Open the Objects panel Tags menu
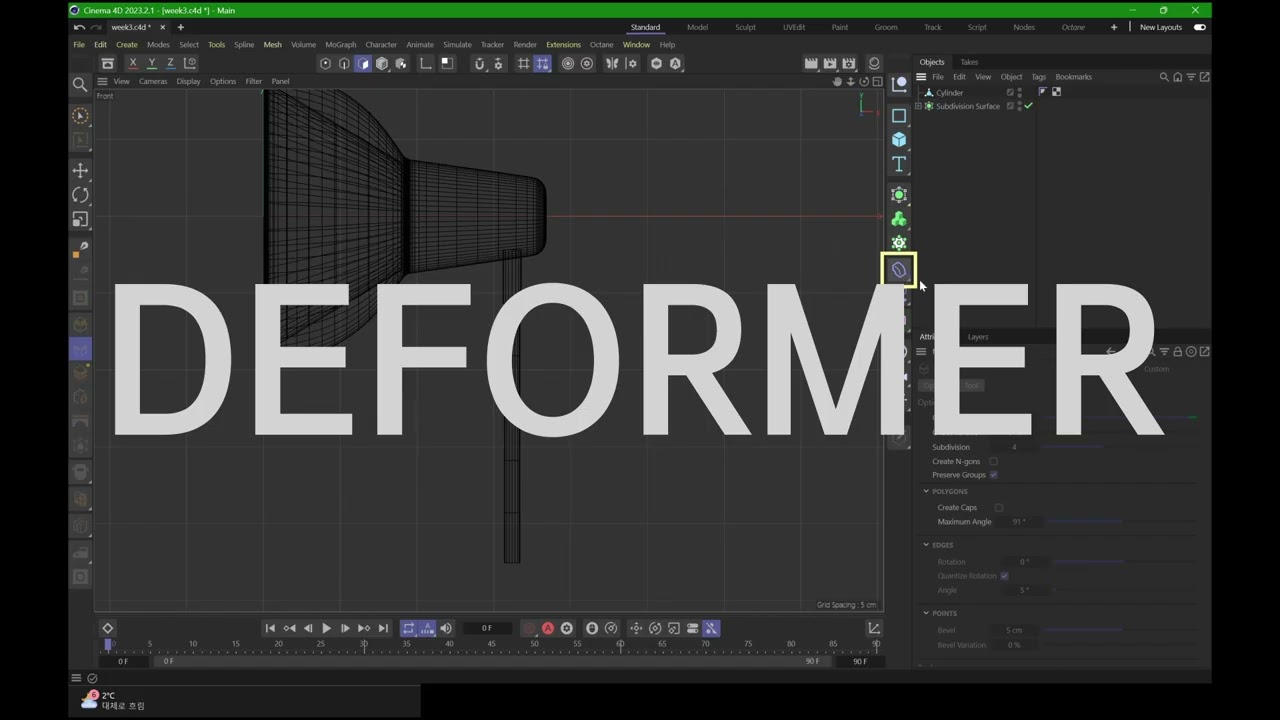This screenshot has height=720, width=1280. point(1038,77)
